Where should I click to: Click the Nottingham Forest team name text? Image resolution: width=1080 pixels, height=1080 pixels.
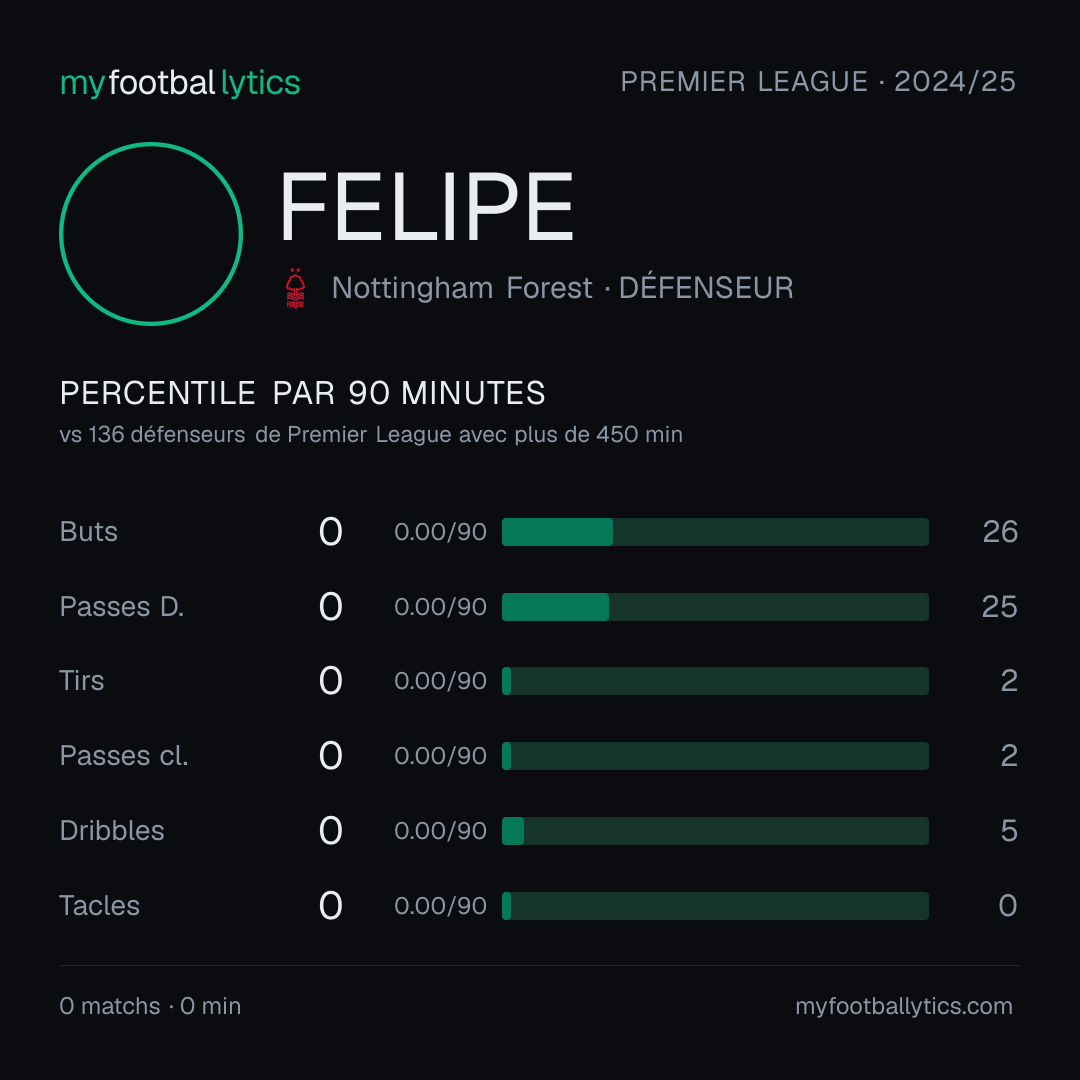click(x=461, y=288)
